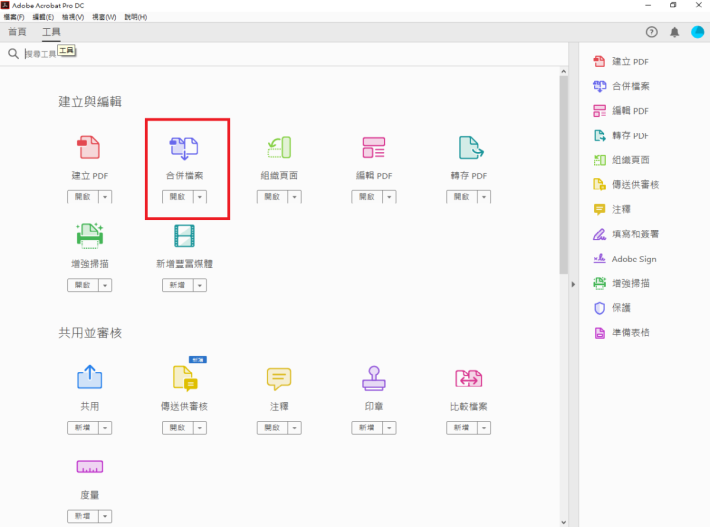Select 建立 PDF in the right sidebar
The width and height of the screenshot is (710, 527).
[621, 62]
